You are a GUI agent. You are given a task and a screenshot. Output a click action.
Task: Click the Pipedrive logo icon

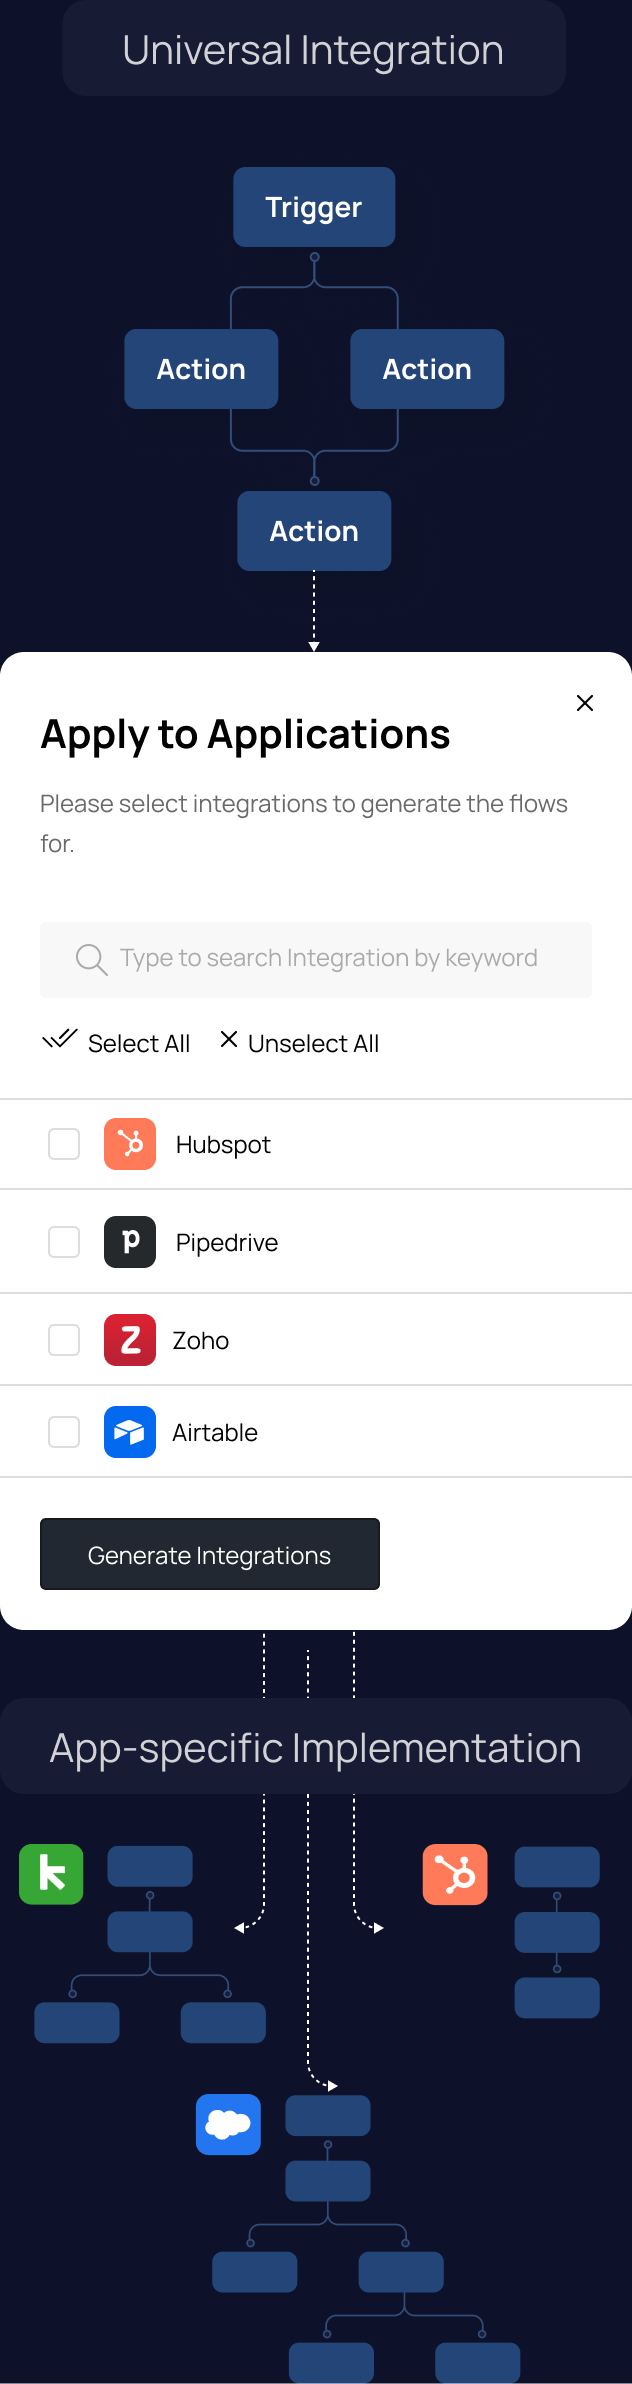tap(130, 1242)
